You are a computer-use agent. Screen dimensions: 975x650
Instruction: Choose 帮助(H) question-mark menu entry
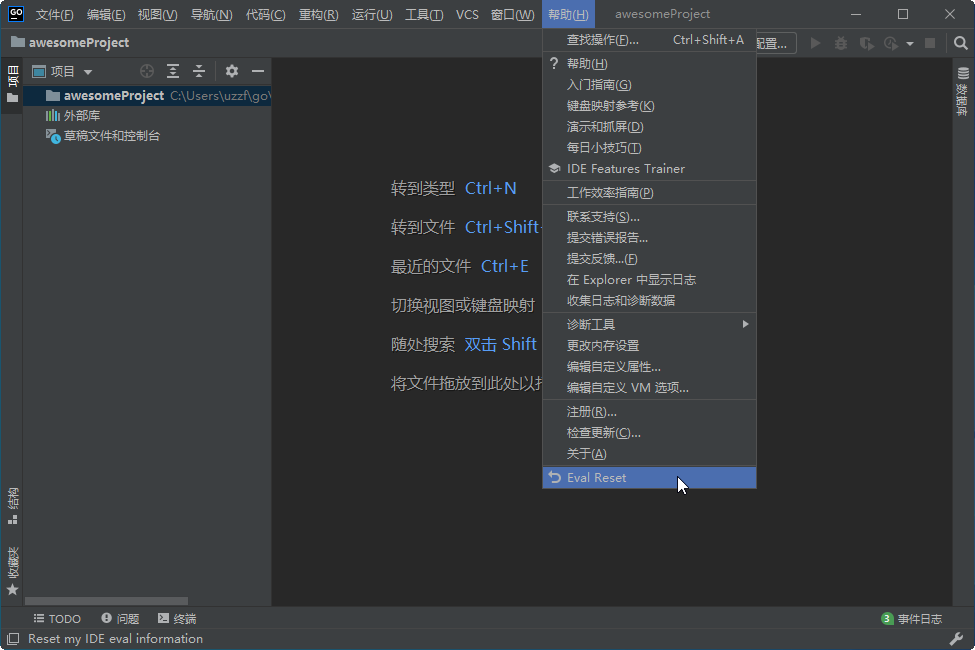[649, 63]
